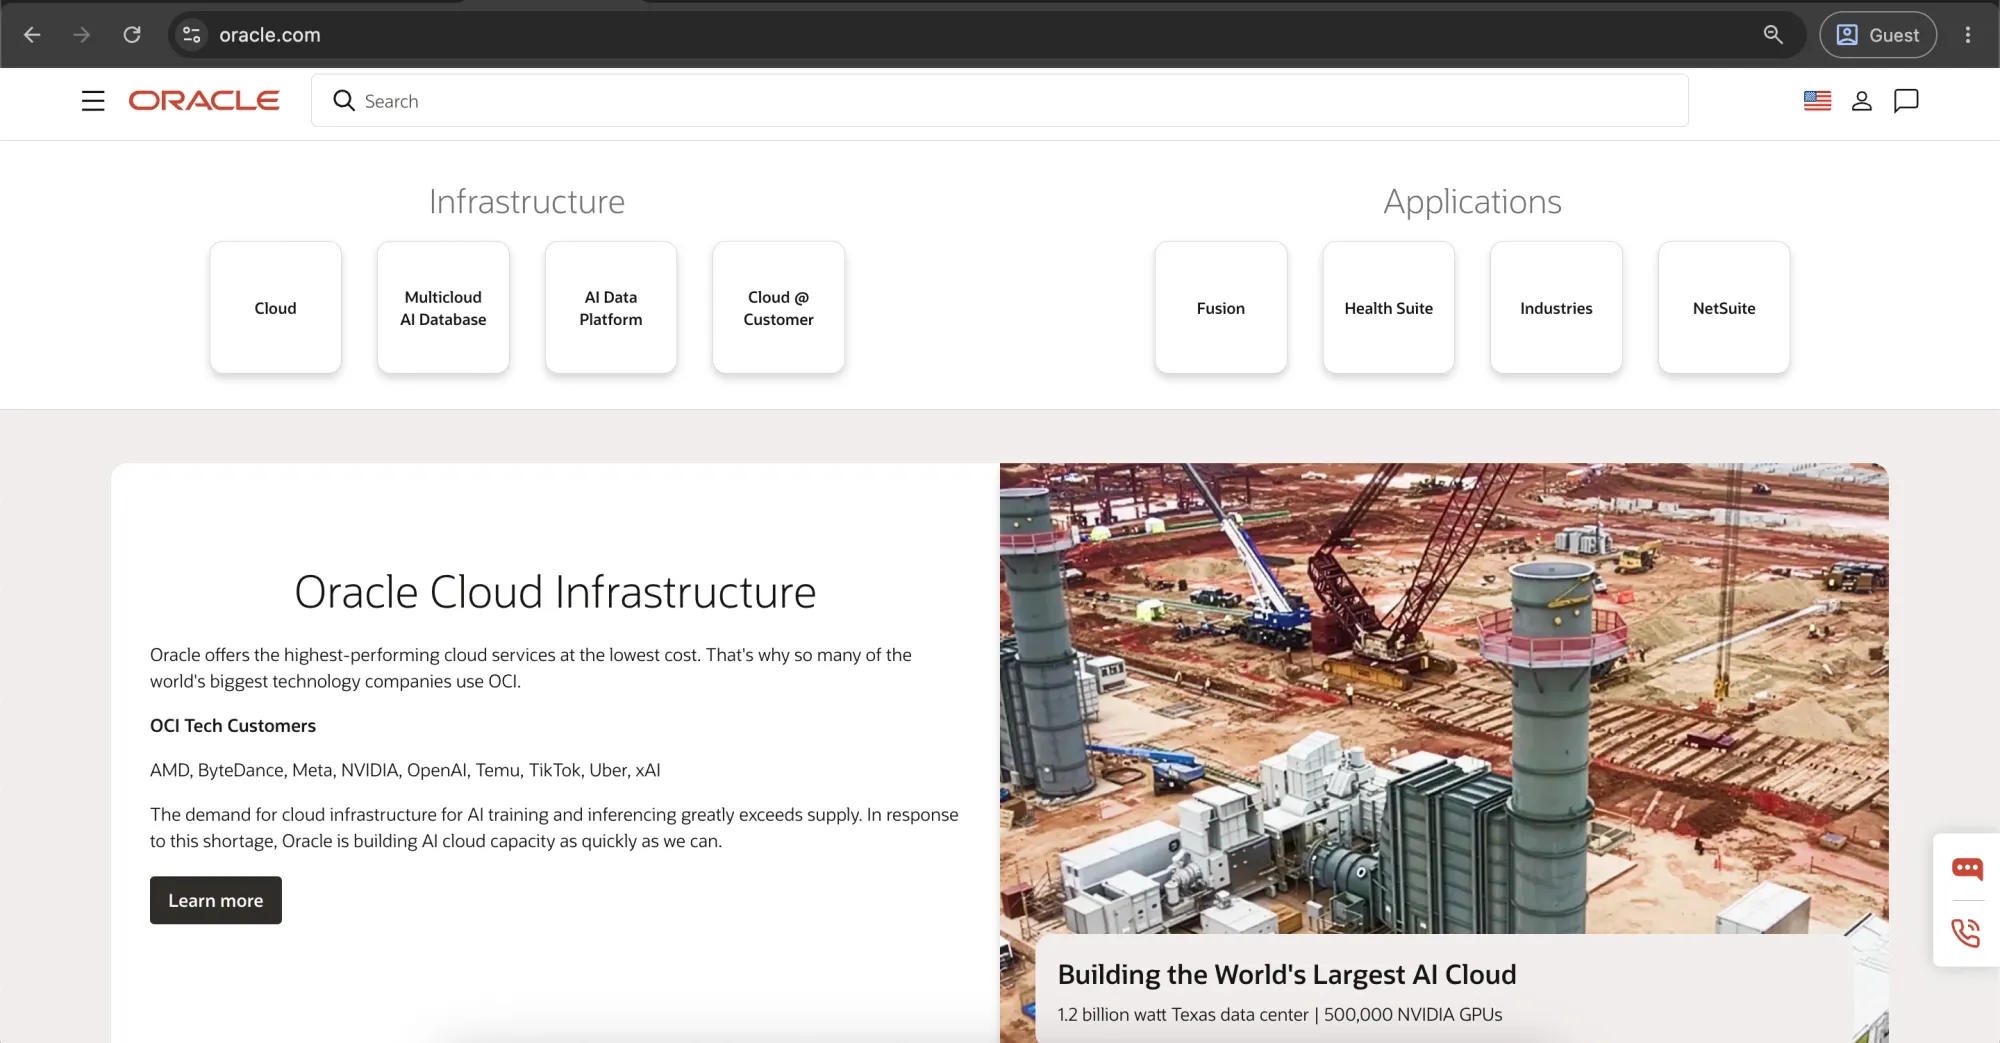Image resolution: width=2000 pixels, height=1043 pixels.
Task: Open the US flag country selector
Action: pos(1817,101)
